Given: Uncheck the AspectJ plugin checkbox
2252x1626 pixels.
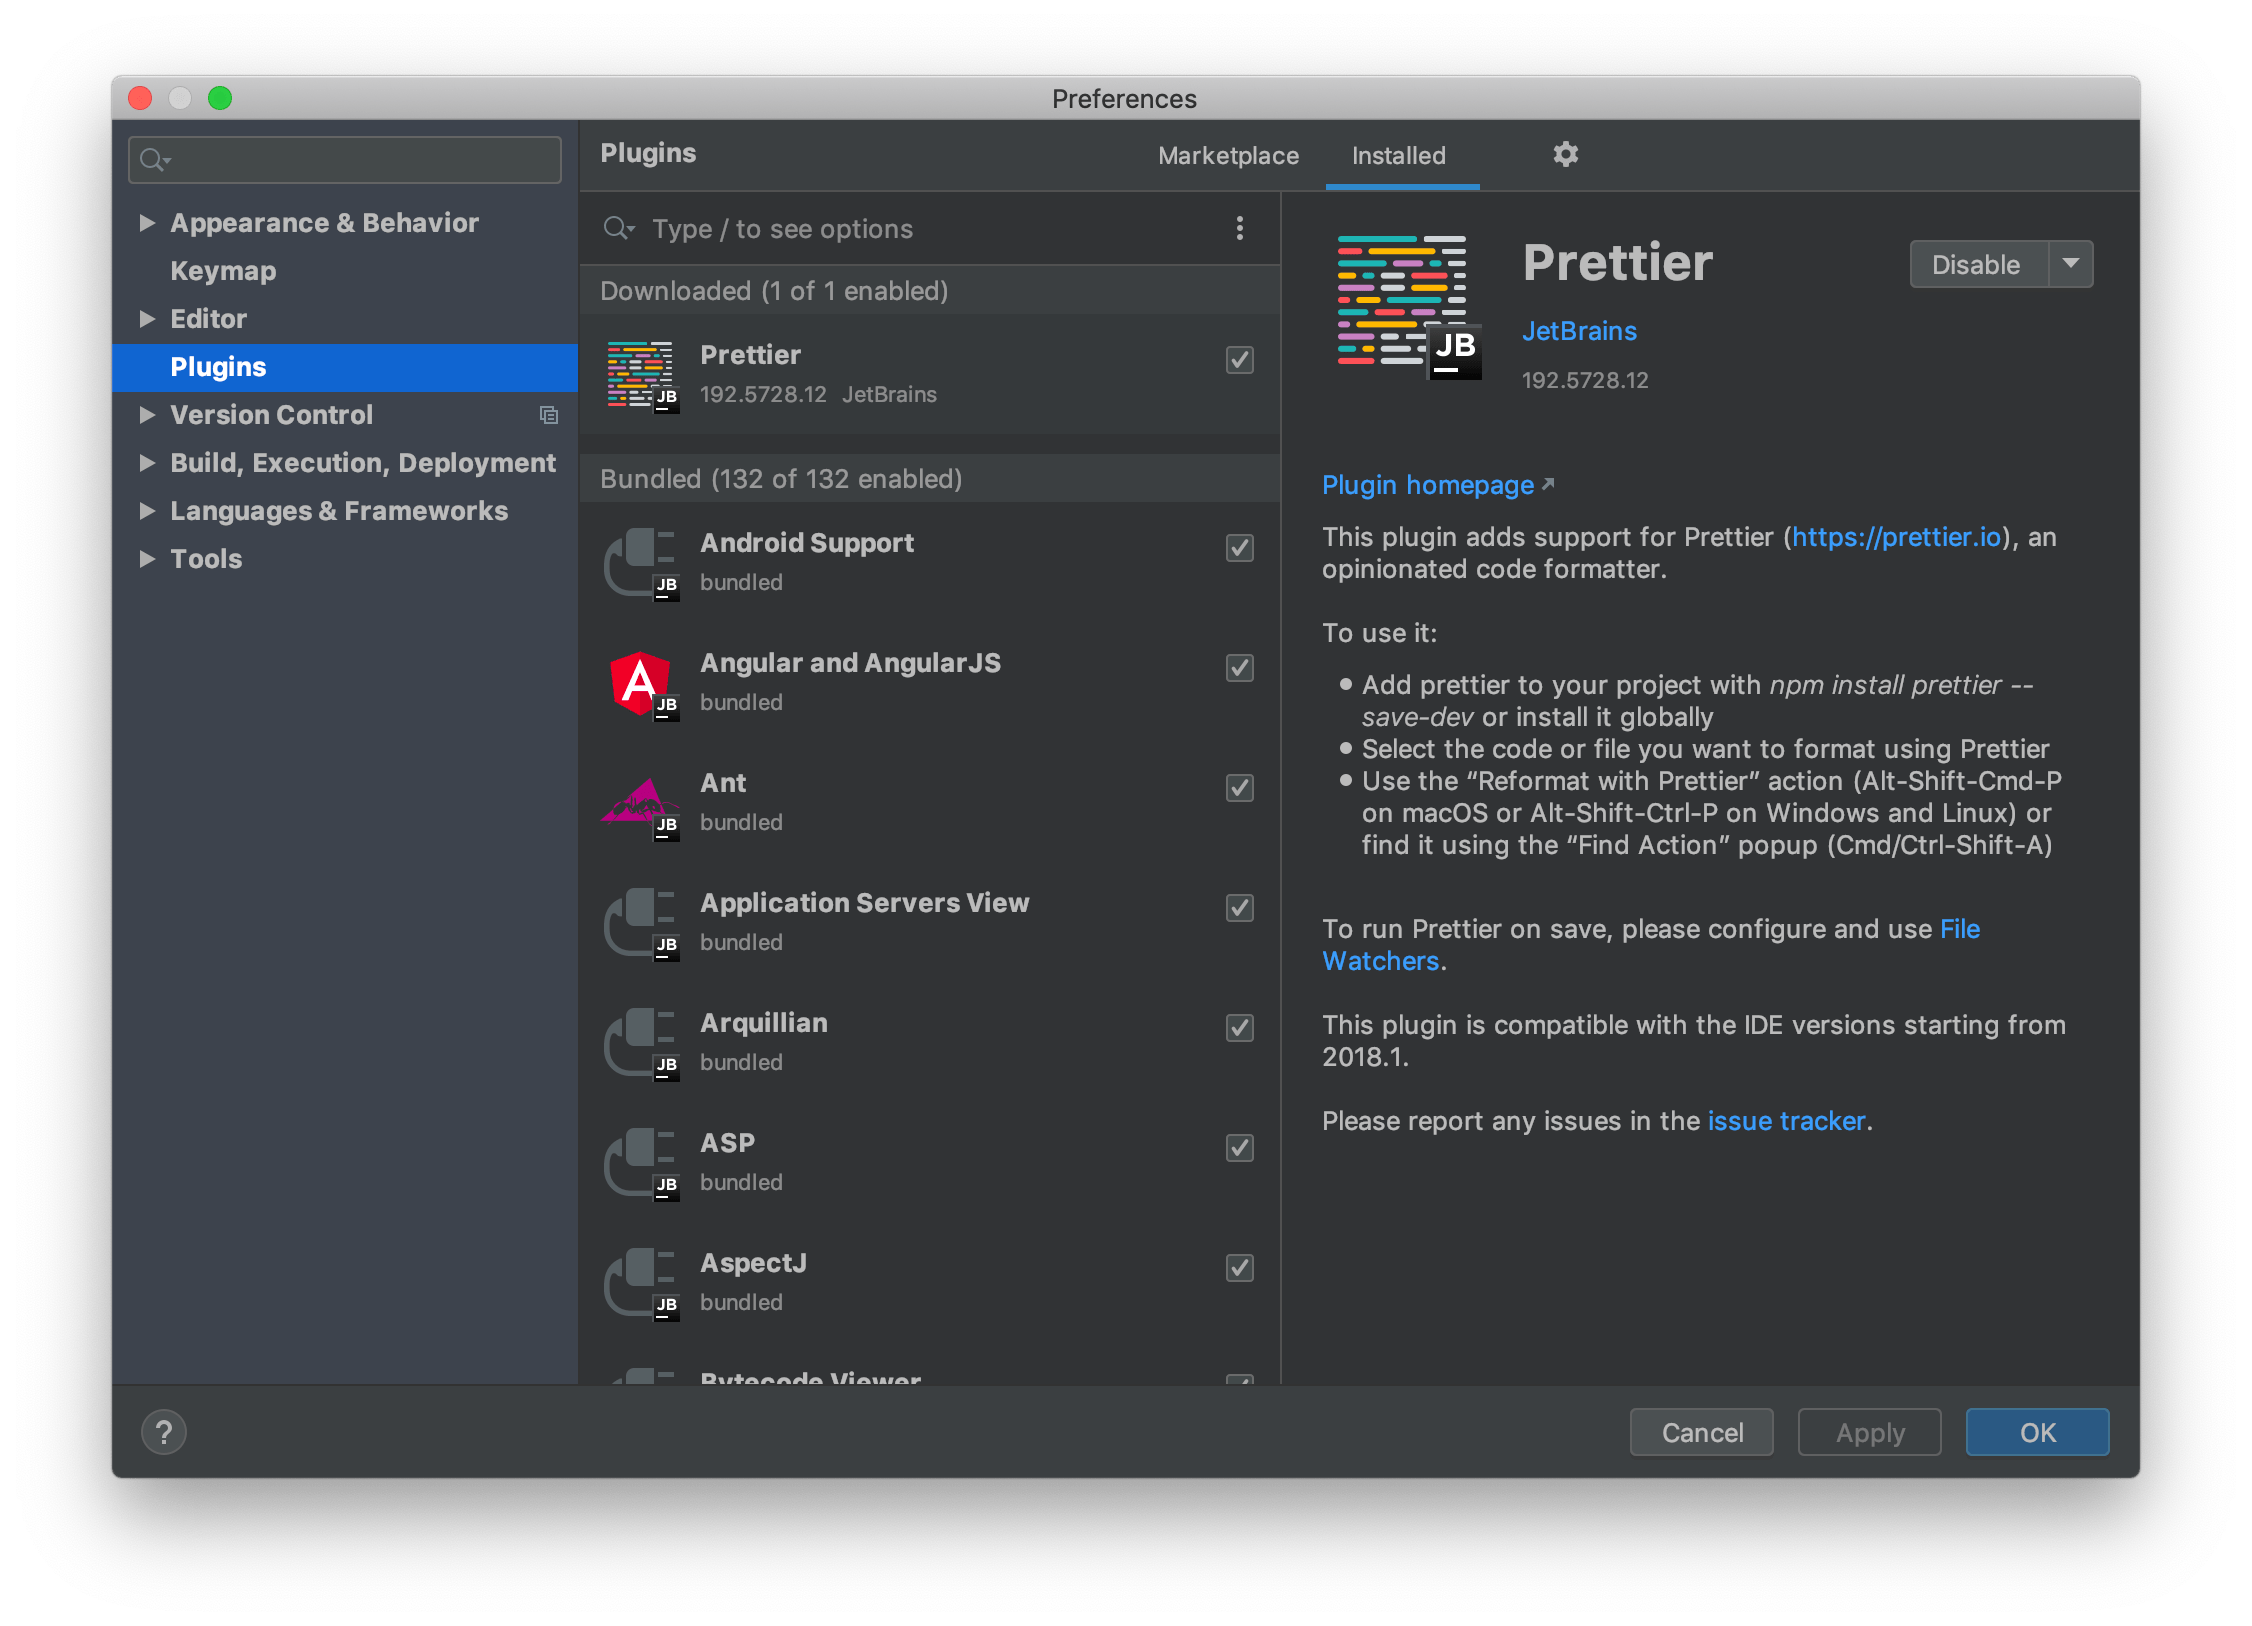Looking at the screenshot, I should 1239,1268.
